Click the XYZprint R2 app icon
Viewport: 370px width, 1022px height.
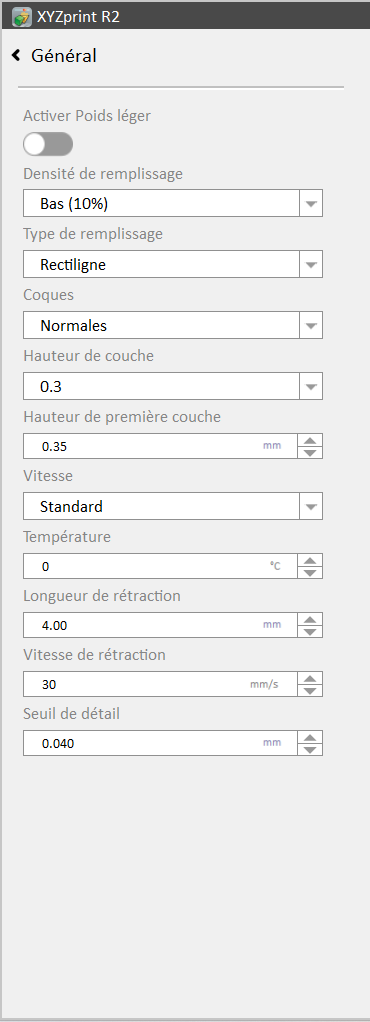[x=21, y=17]
